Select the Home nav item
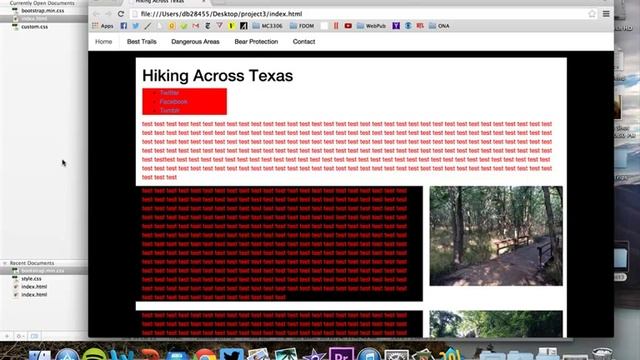This screenshot has height=360, width=640. pyautogui.click(x=103, y=42)
